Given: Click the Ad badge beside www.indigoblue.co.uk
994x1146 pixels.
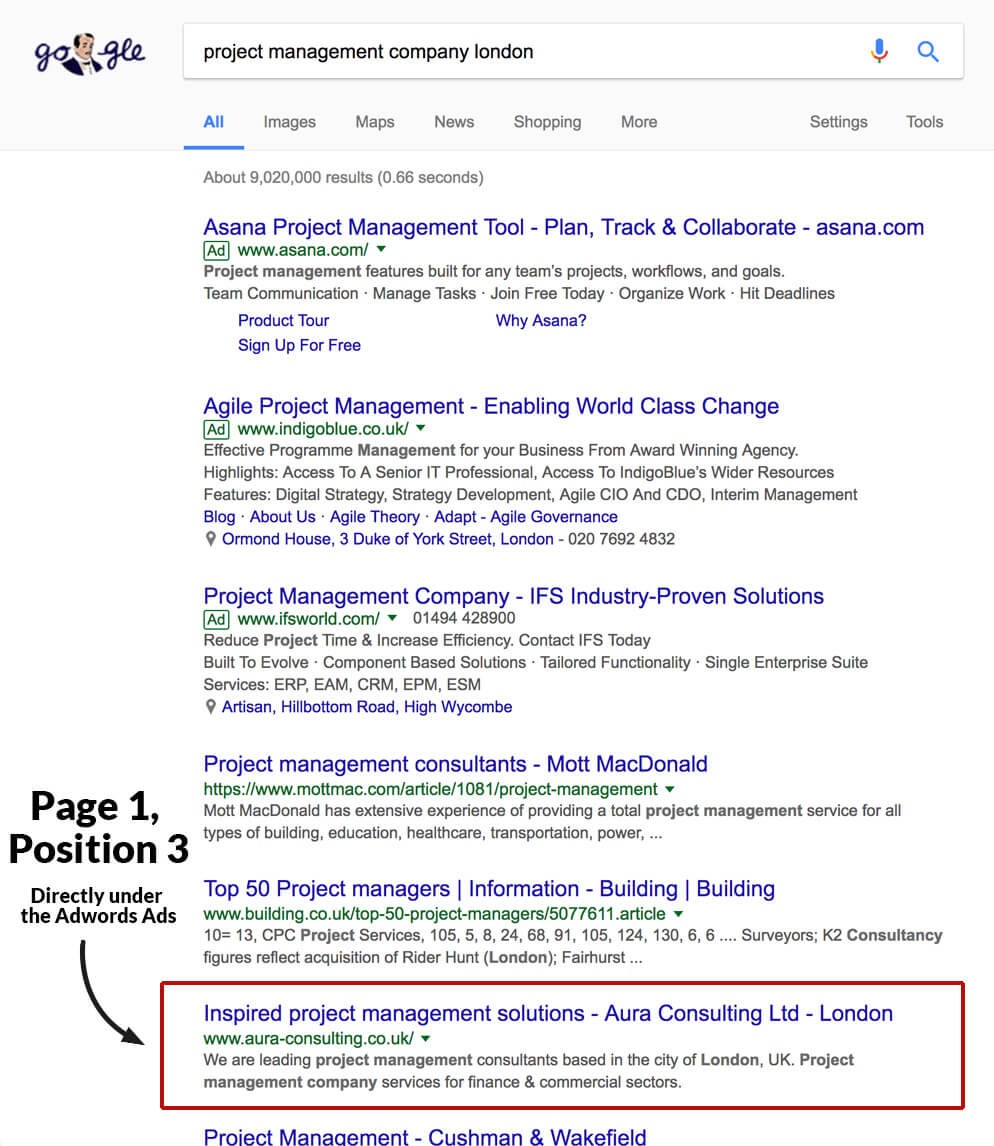Looking at the screenshot, I should (216, 430).
